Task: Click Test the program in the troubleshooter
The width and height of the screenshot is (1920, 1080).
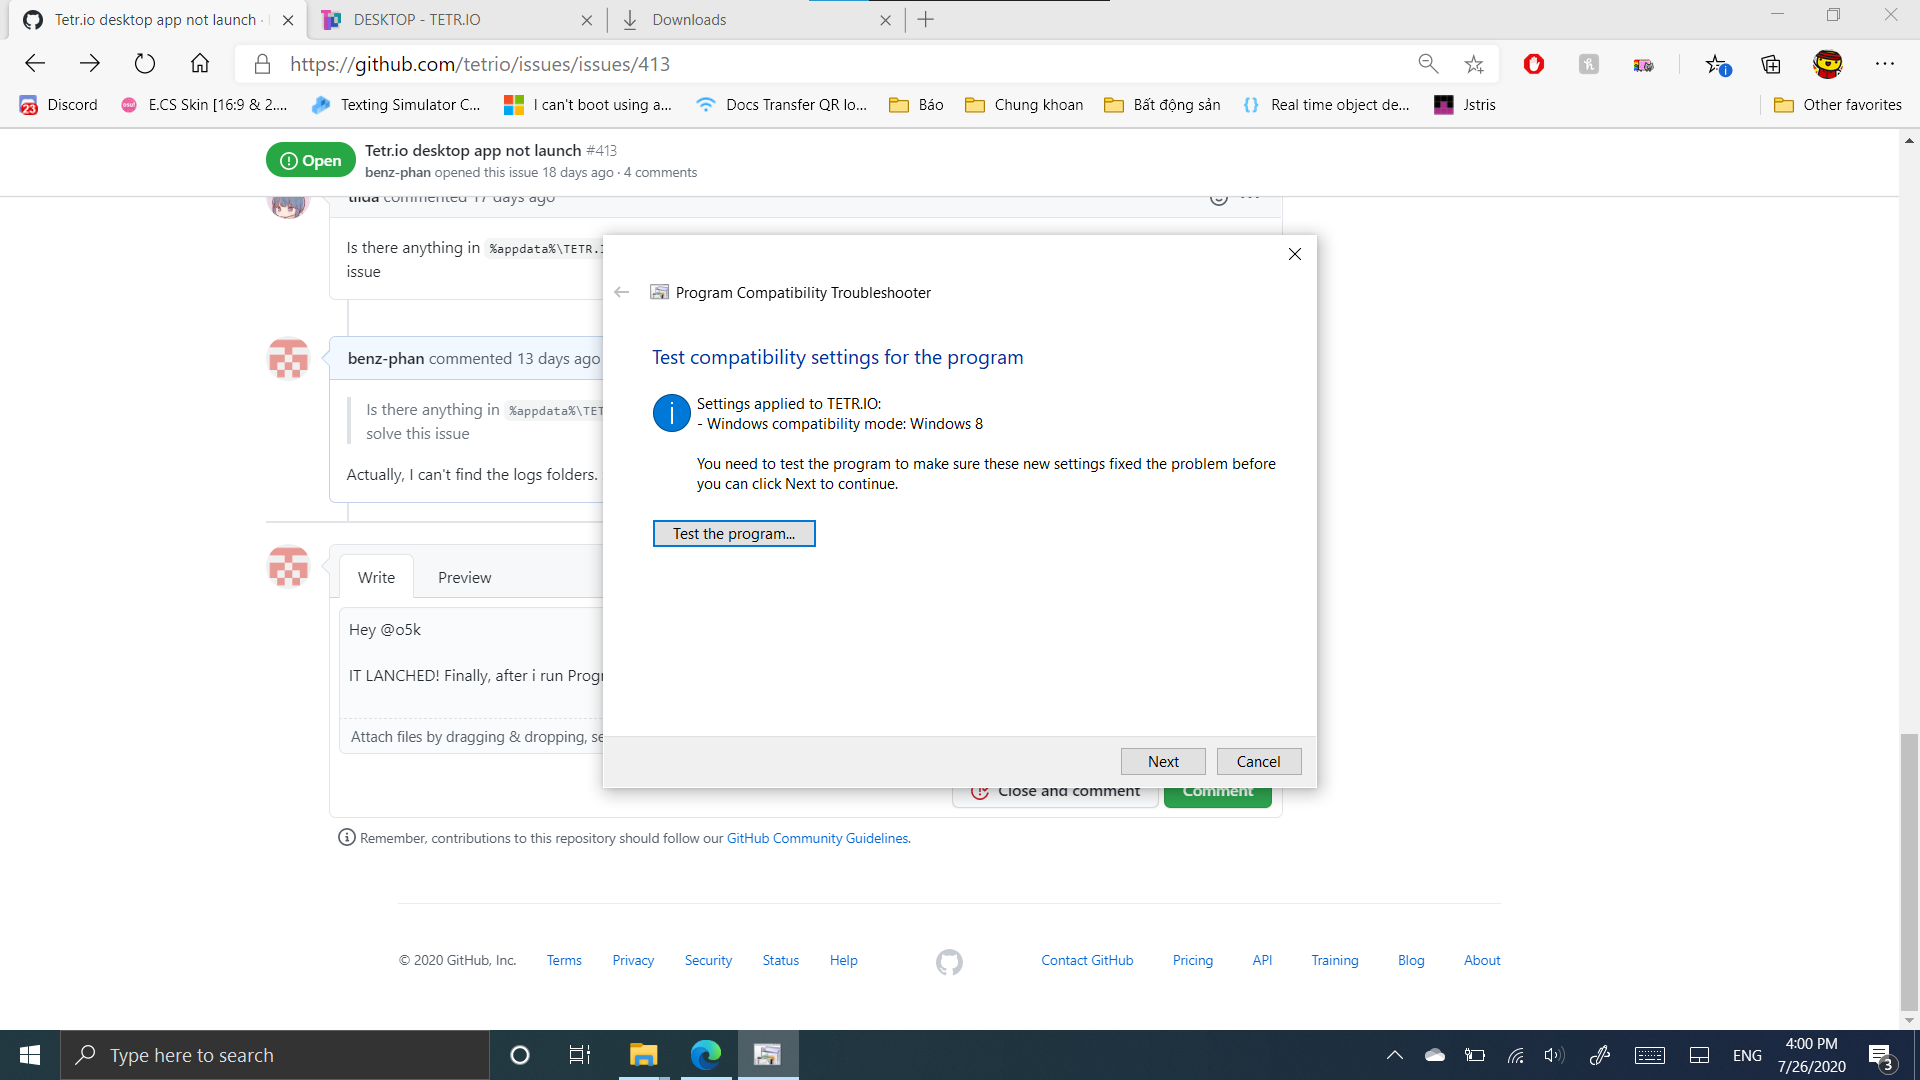Action: 734,533
